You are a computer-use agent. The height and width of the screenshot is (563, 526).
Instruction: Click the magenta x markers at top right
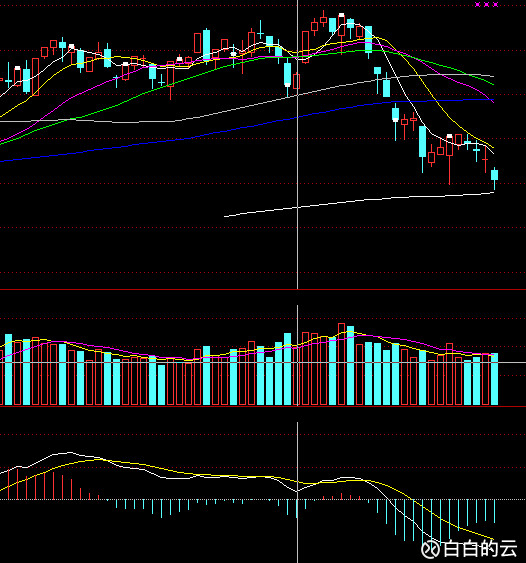tap(487, 4)
